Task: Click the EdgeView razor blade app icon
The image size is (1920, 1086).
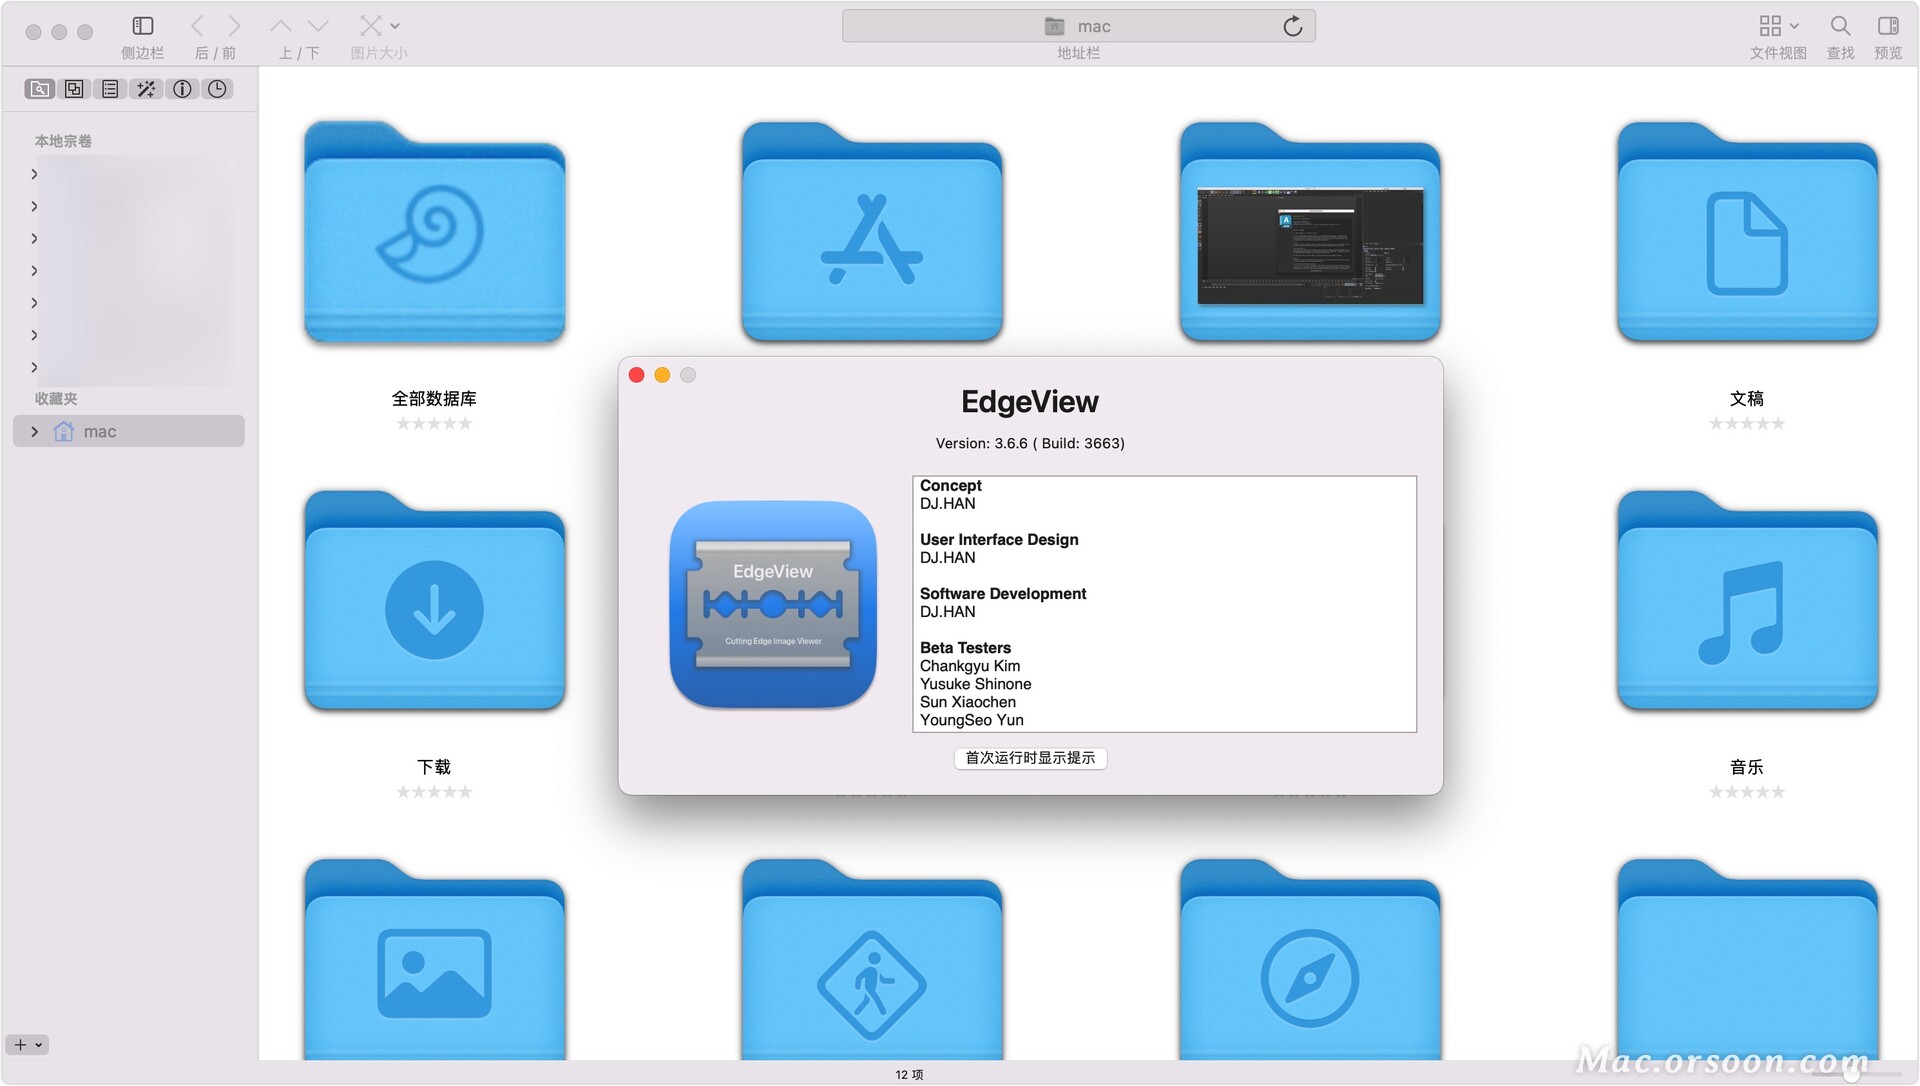Action: (x=773, y=605)
